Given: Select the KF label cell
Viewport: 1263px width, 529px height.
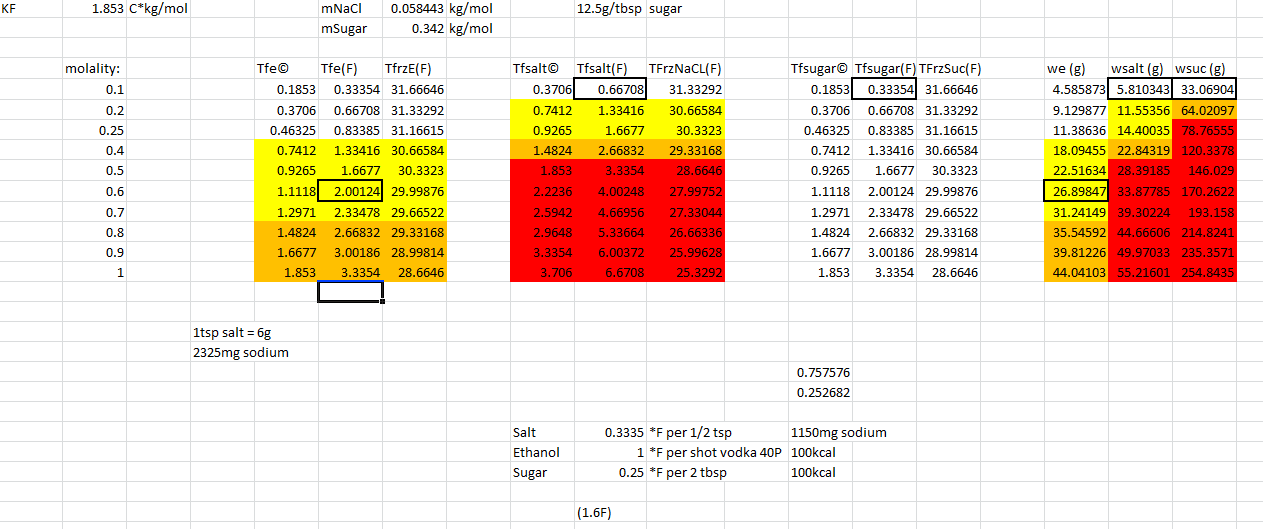Looking at the screenshot, I should pos(10,8).
